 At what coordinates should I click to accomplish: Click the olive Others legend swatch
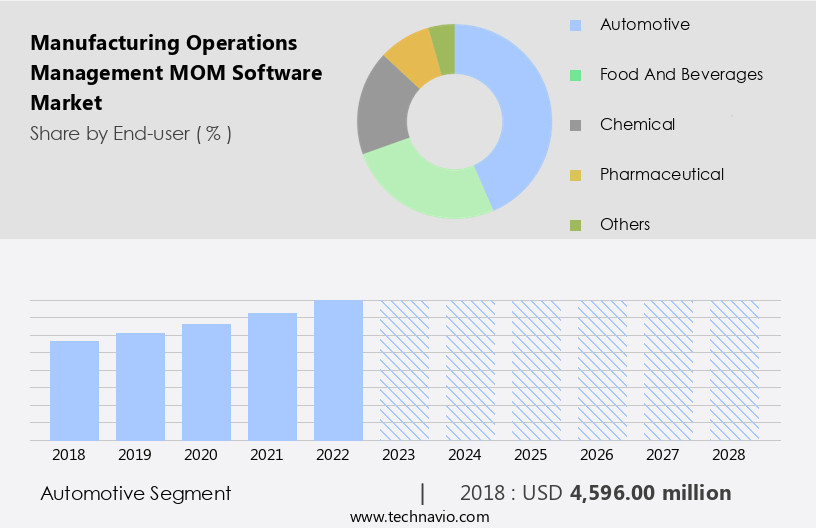click(x=575, y=225)
